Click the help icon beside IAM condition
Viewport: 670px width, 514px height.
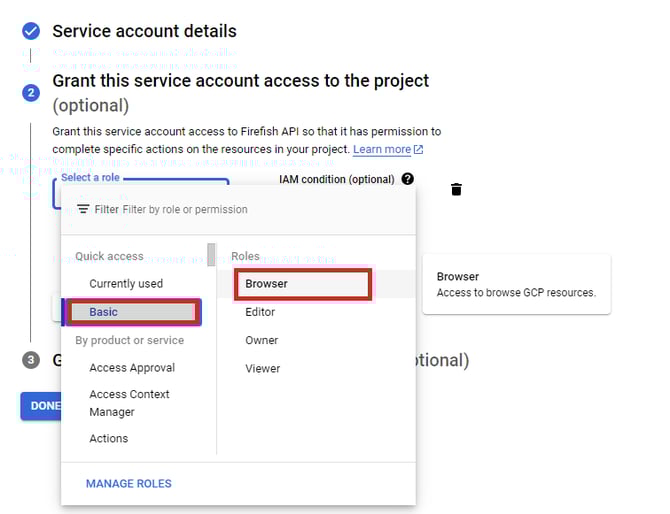[x=407, y=179]
